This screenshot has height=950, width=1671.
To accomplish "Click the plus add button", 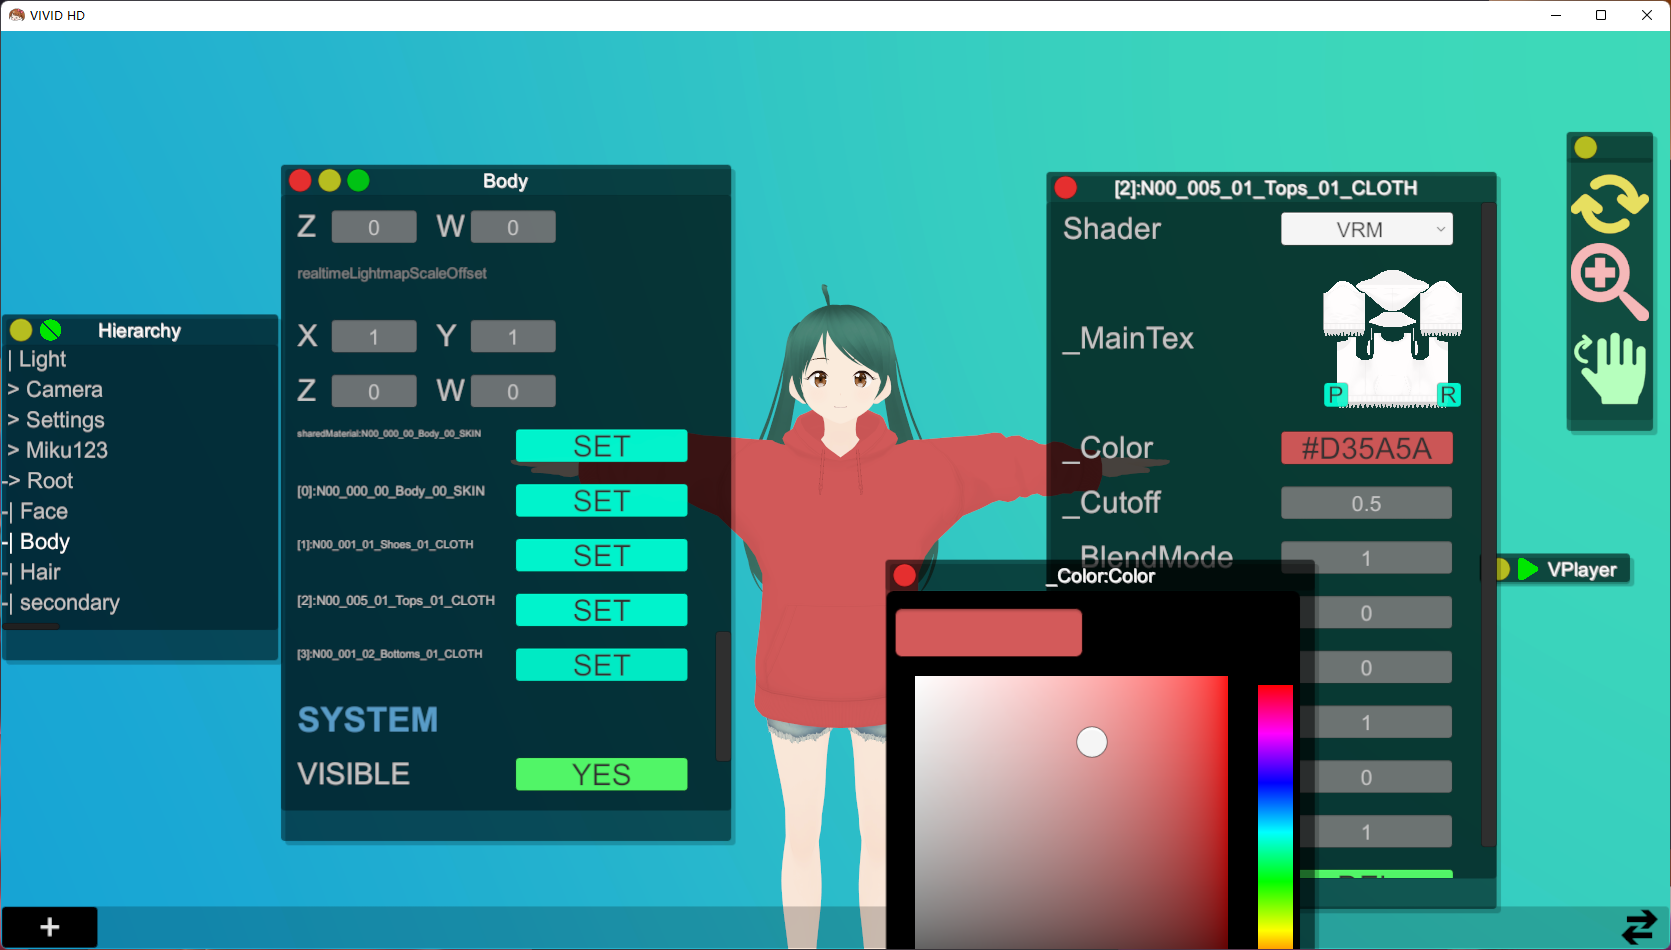I will click(x=50, y=927).
